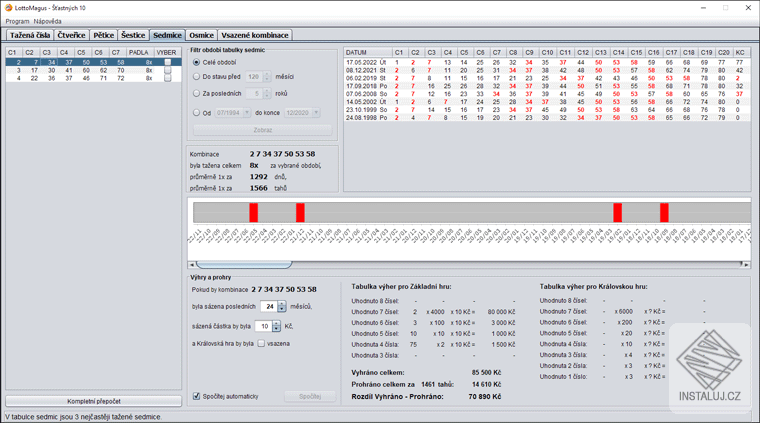Select the Celé období radio button
The width and height of the screenshot is (760, 423).
coord(197,62)
